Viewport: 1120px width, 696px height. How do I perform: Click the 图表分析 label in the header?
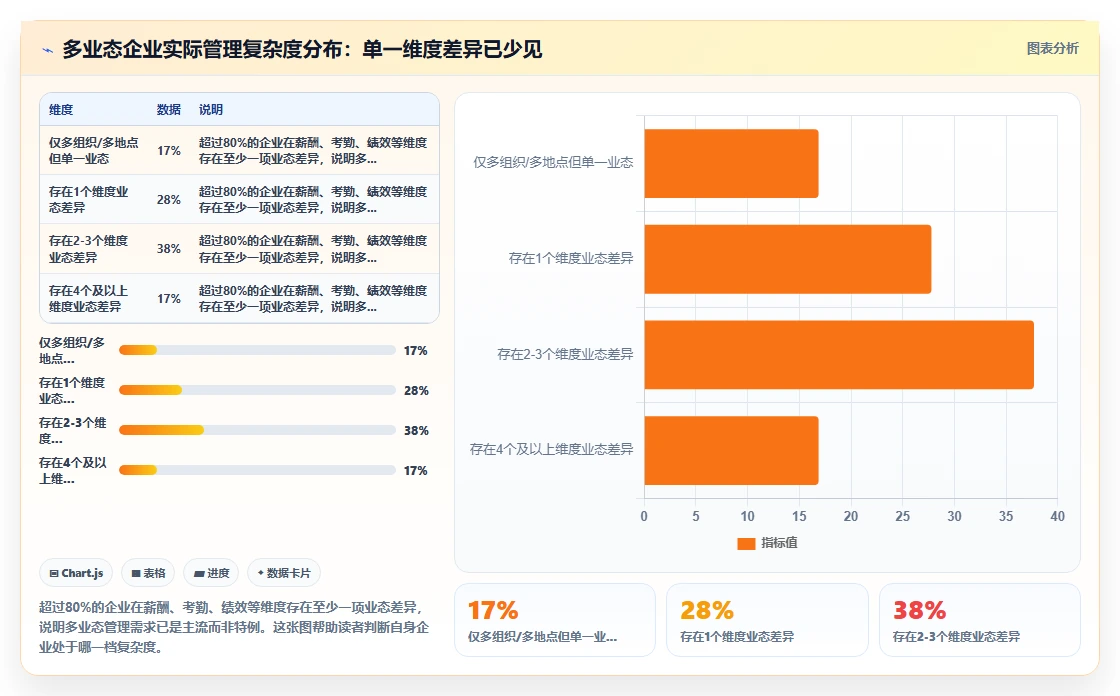[1052, 49]
